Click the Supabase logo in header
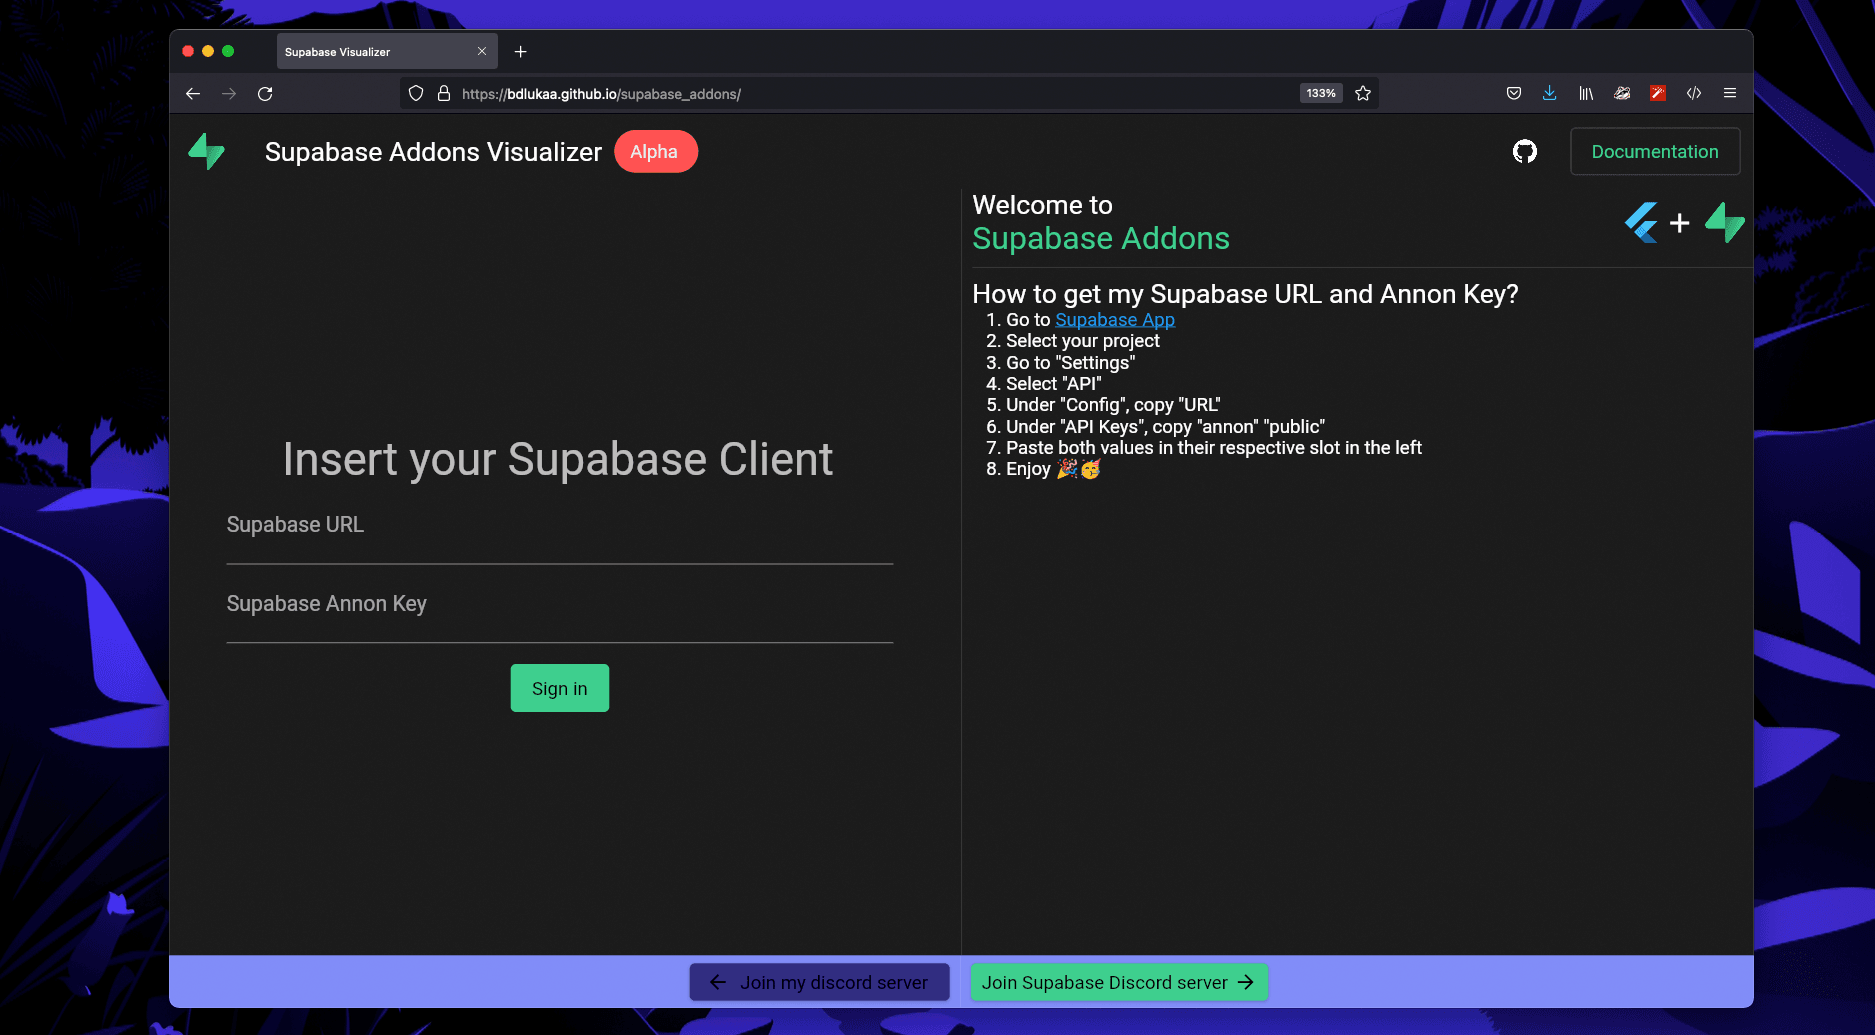Image resolution: width=1875 pixels, height=1035 pixels. (x=207, y=152)
